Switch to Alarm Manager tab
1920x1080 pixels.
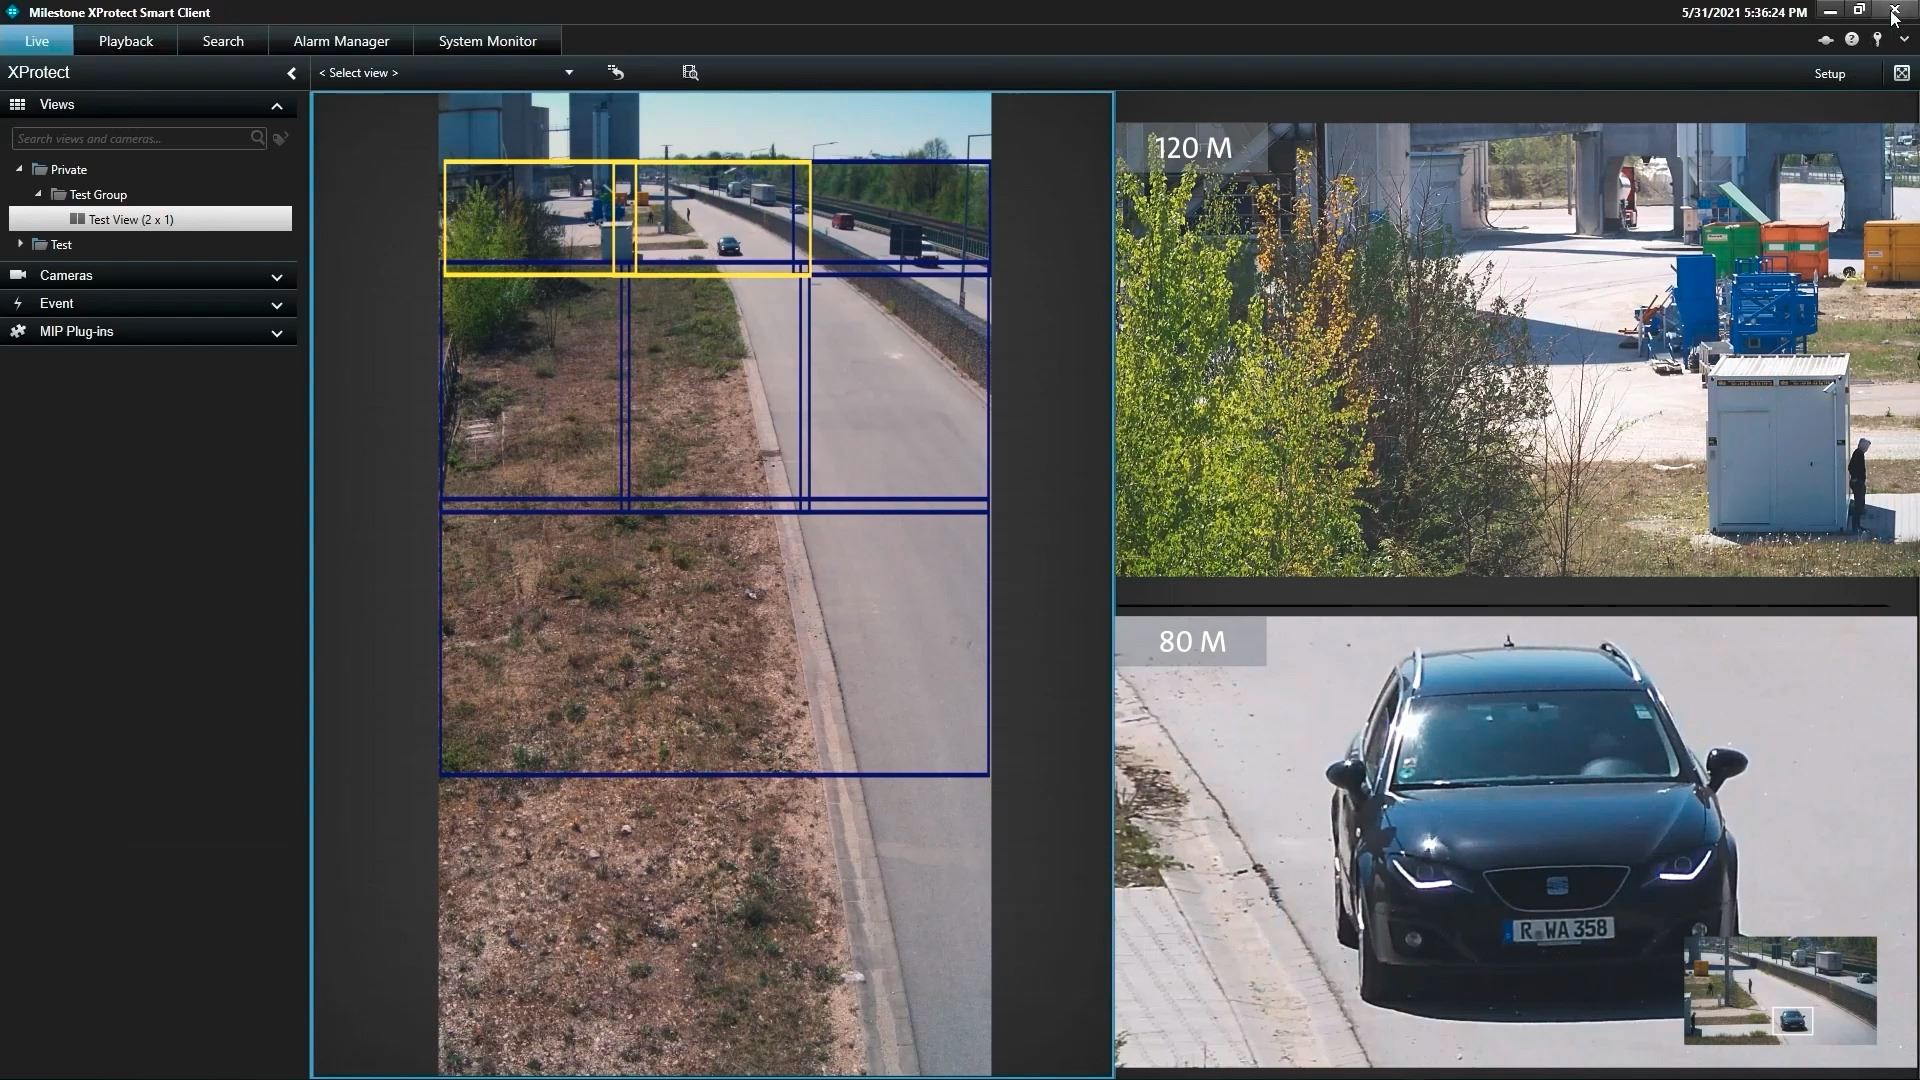click(339, 41)
